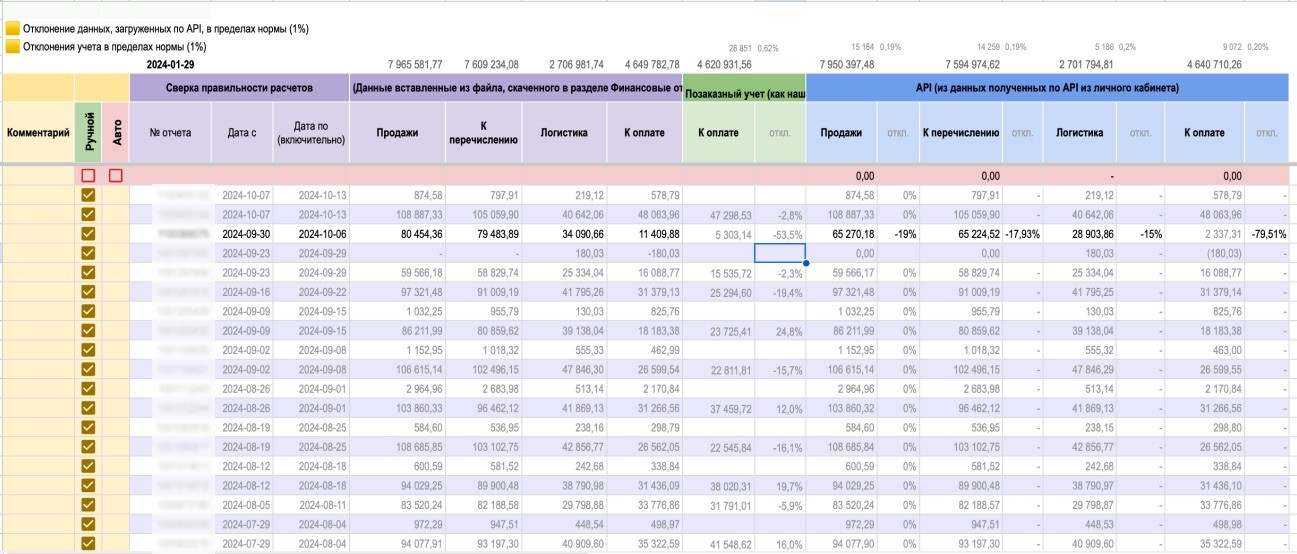Click yellow swatch beside Отклонения учета legend

(13, 46)
